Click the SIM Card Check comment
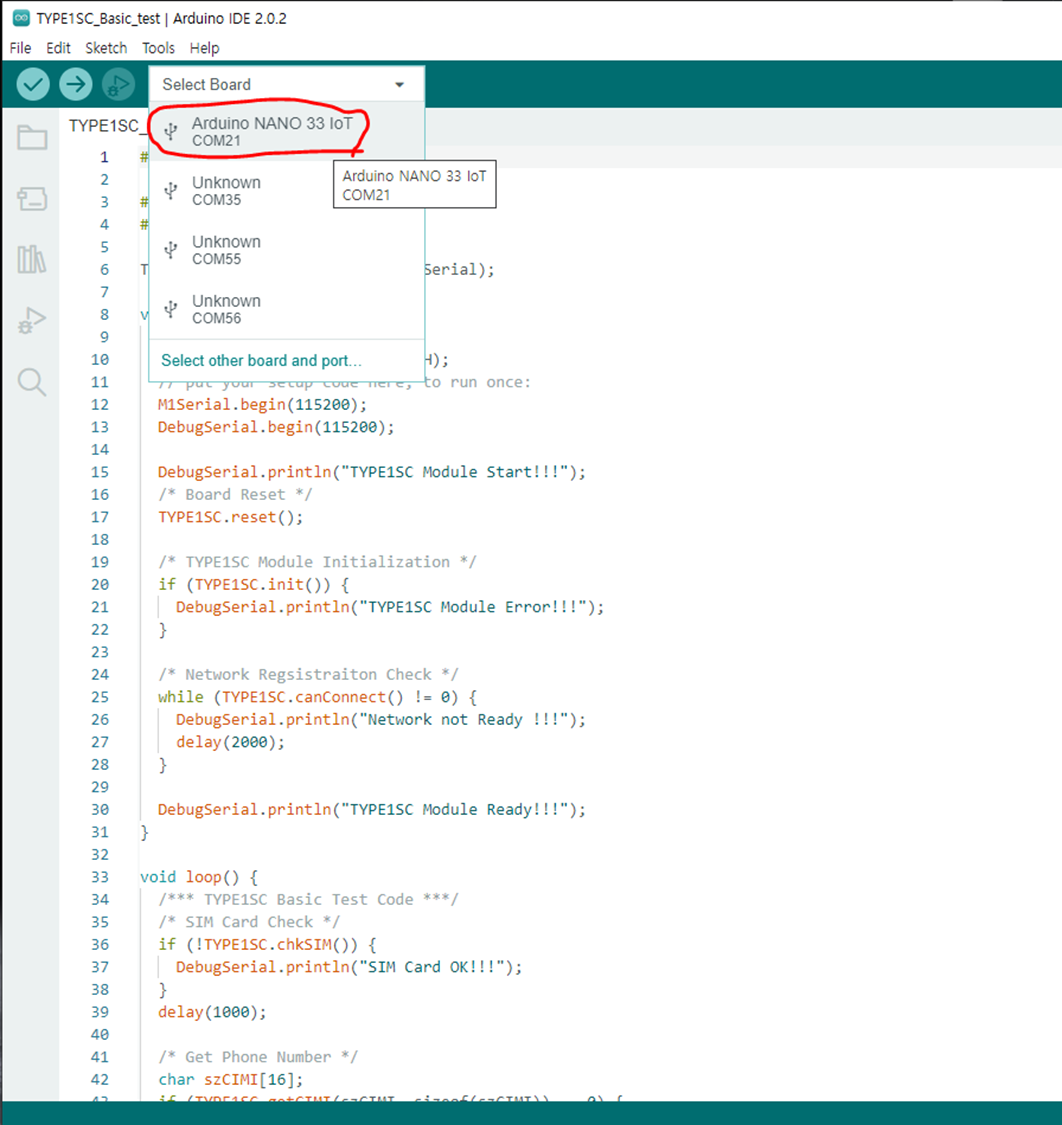 (249, 922)
